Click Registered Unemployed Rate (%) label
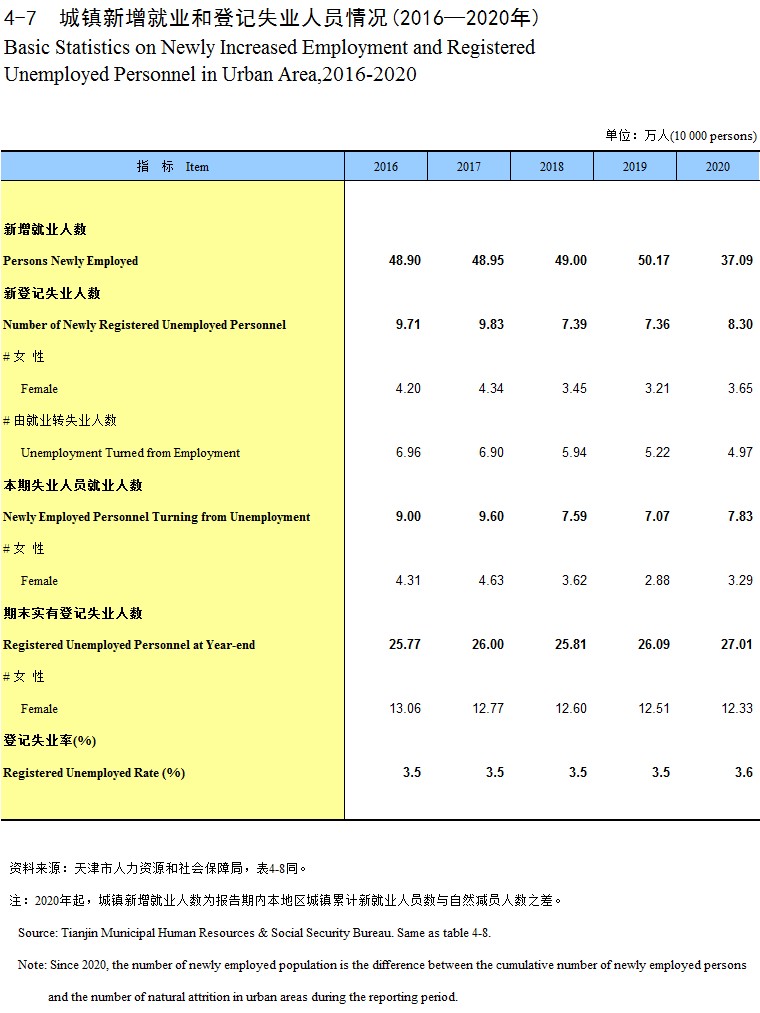760x1013 pixels. [x=94, y=773]
